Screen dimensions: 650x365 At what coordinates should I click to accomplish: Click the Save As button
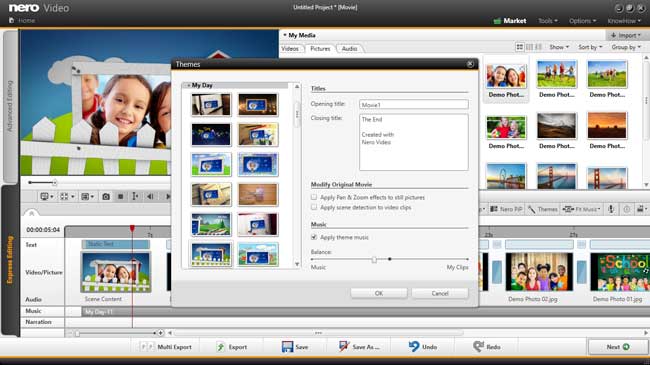359,347
